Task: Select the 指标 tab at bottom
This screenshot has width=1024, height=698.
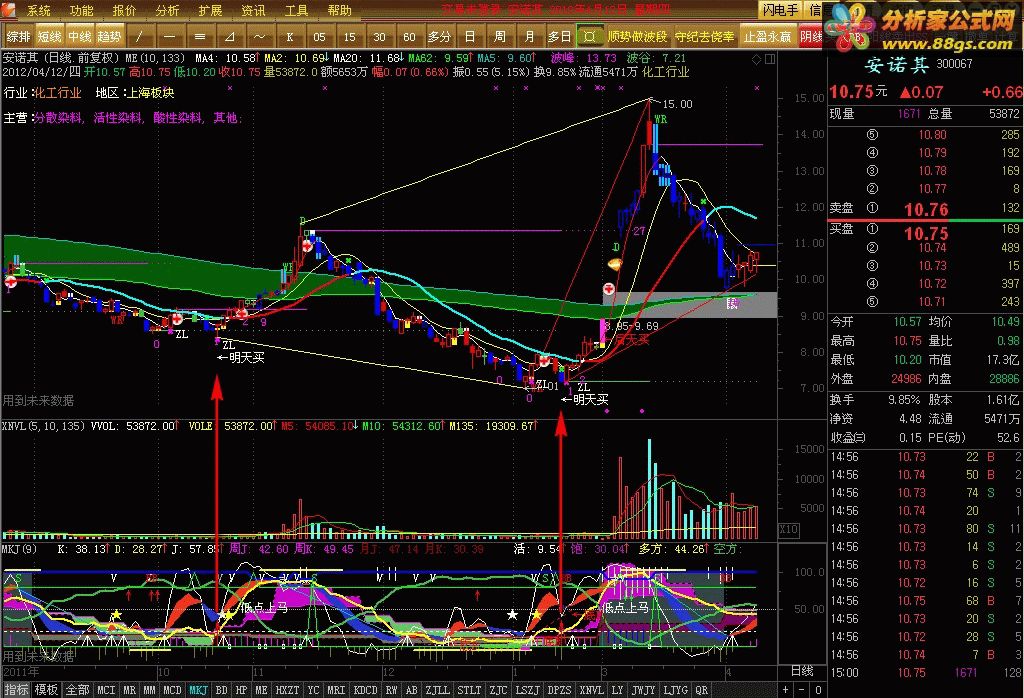Action: (17, 690)
